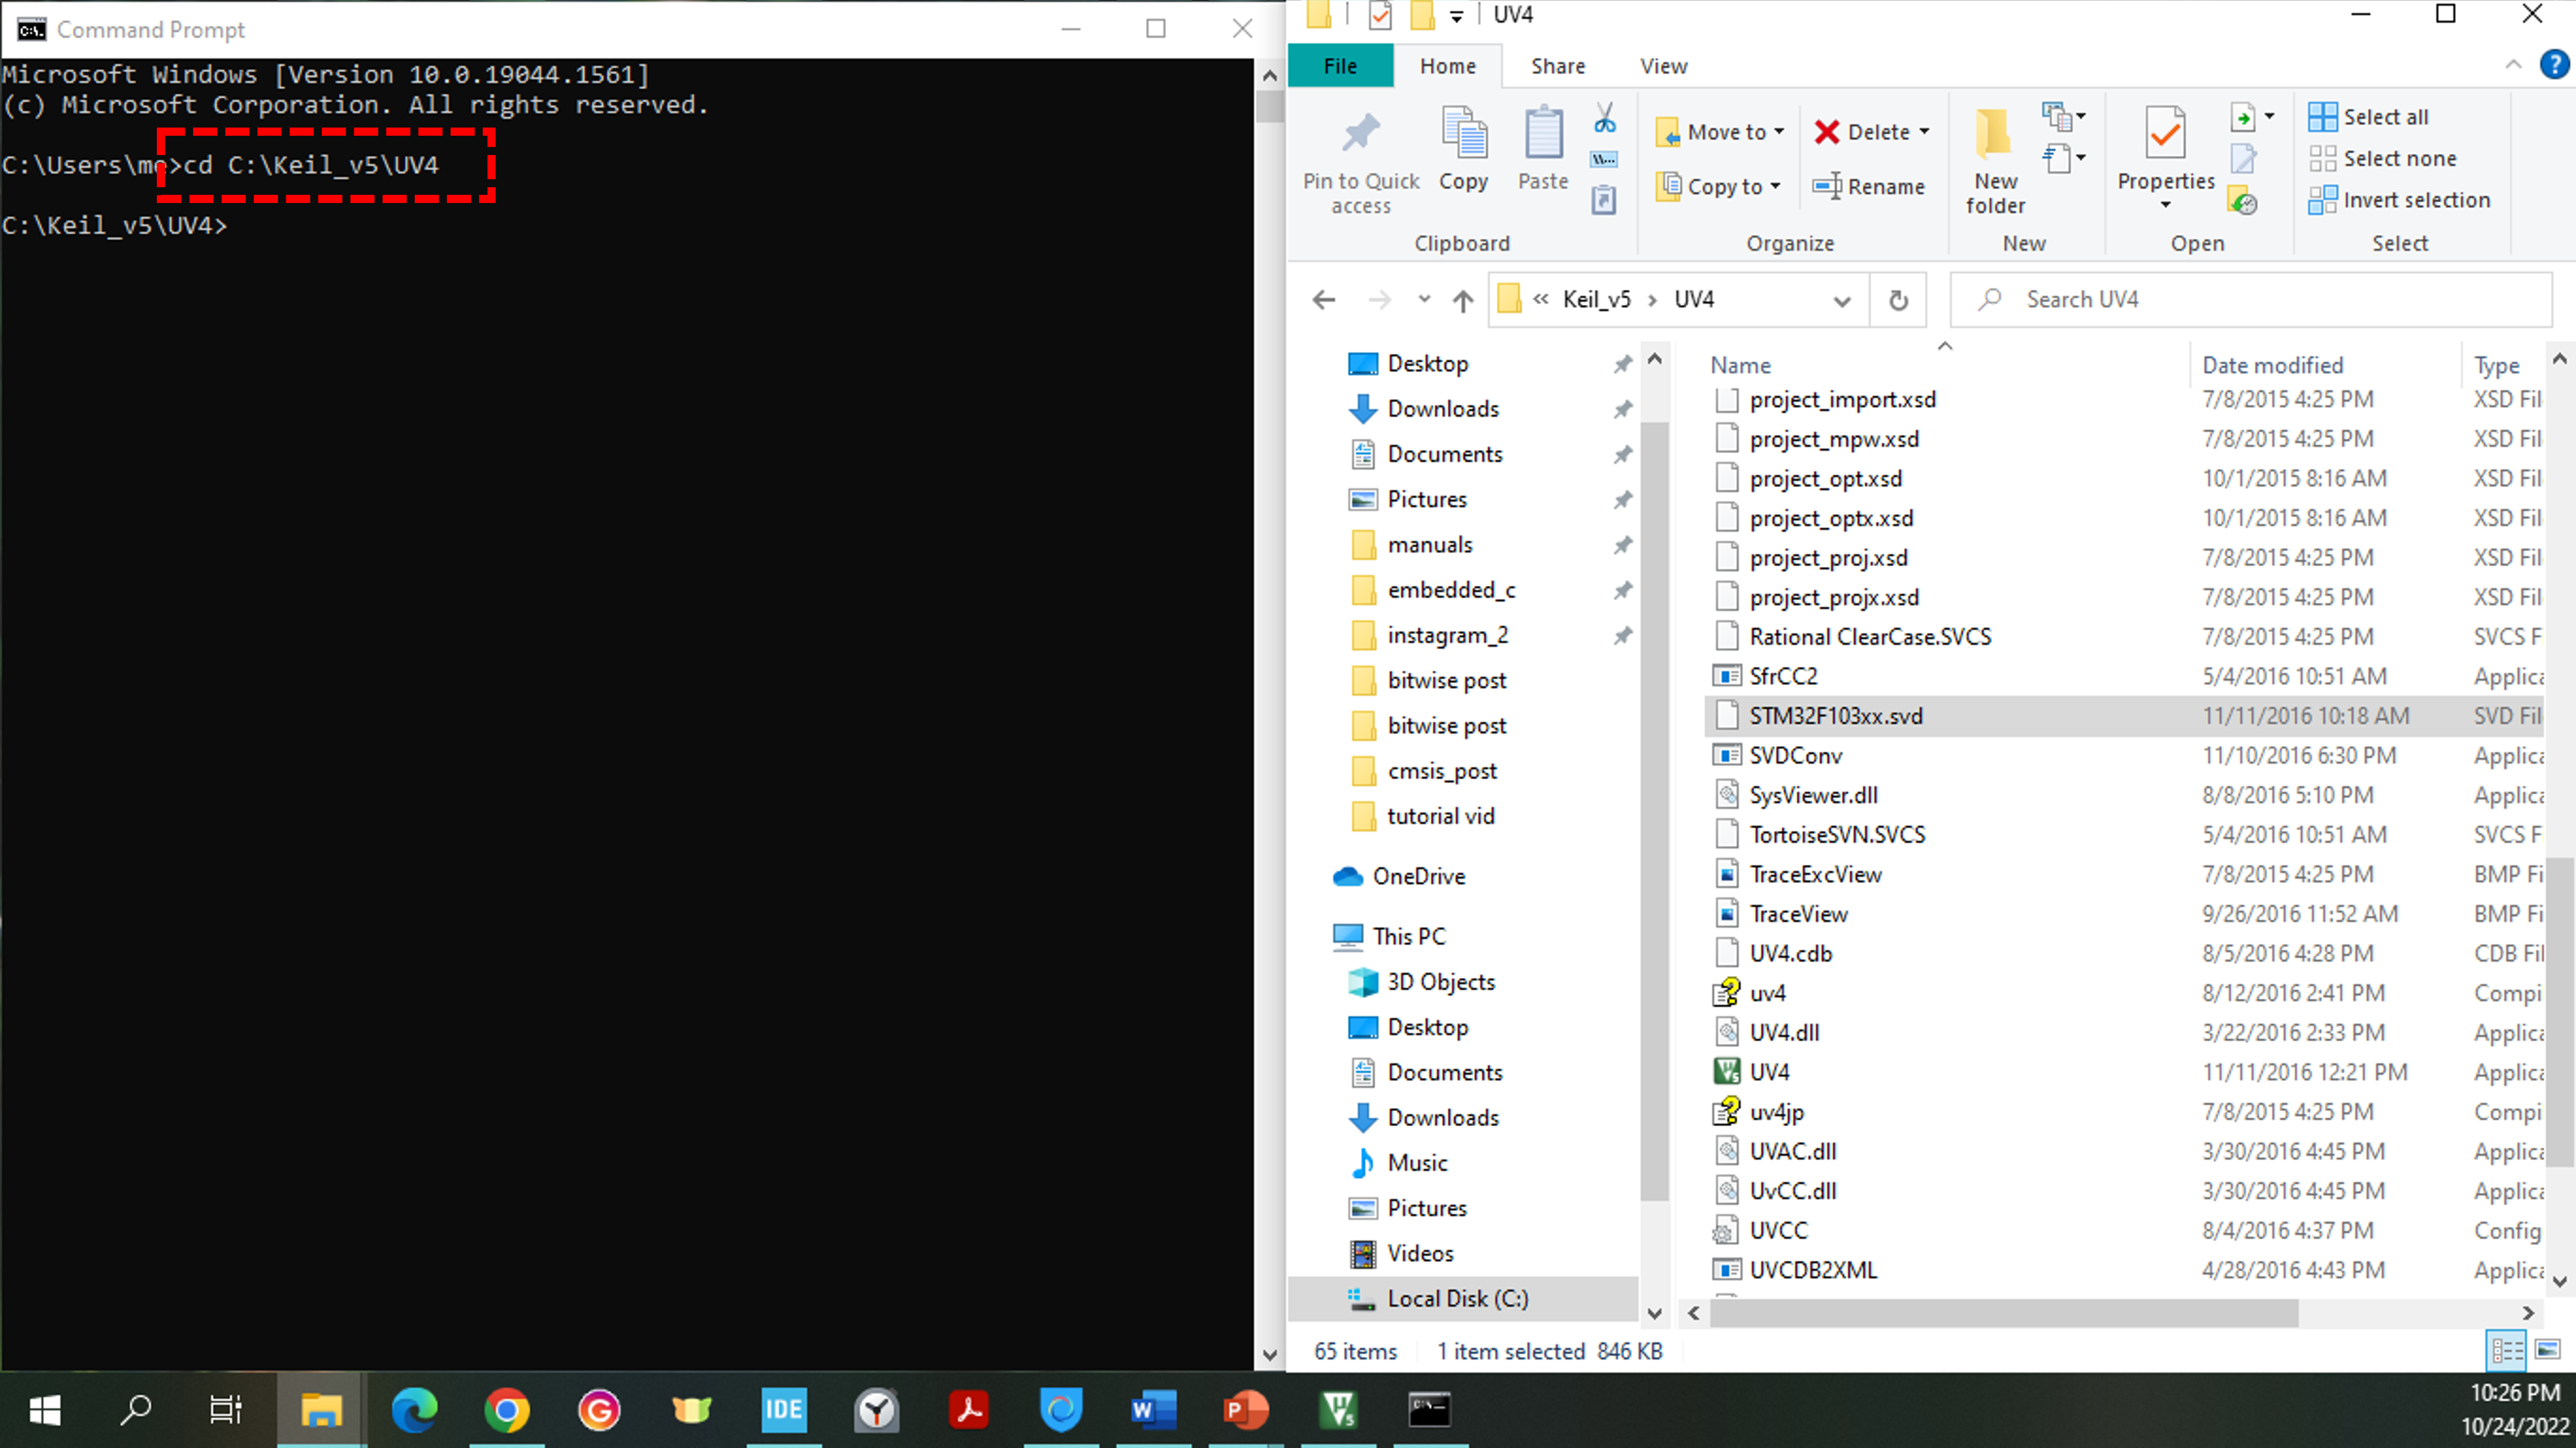Click the Copy ribbon icon
Viewport: 2576px width, 1448px height.
click(1464, 133)
